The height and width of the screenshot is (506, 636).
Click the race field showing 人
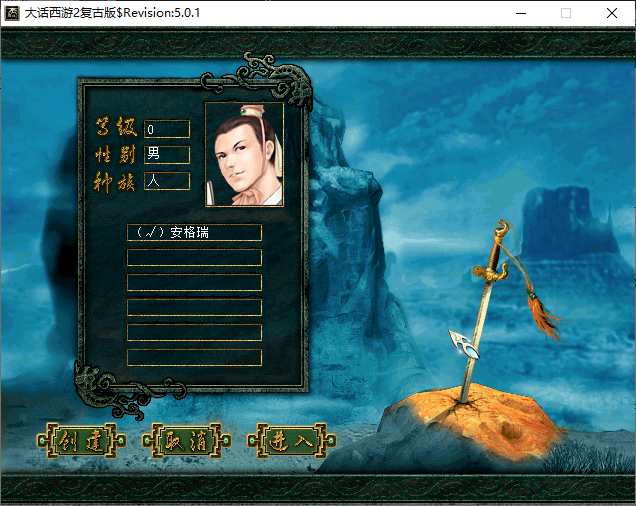click(166, 181)
